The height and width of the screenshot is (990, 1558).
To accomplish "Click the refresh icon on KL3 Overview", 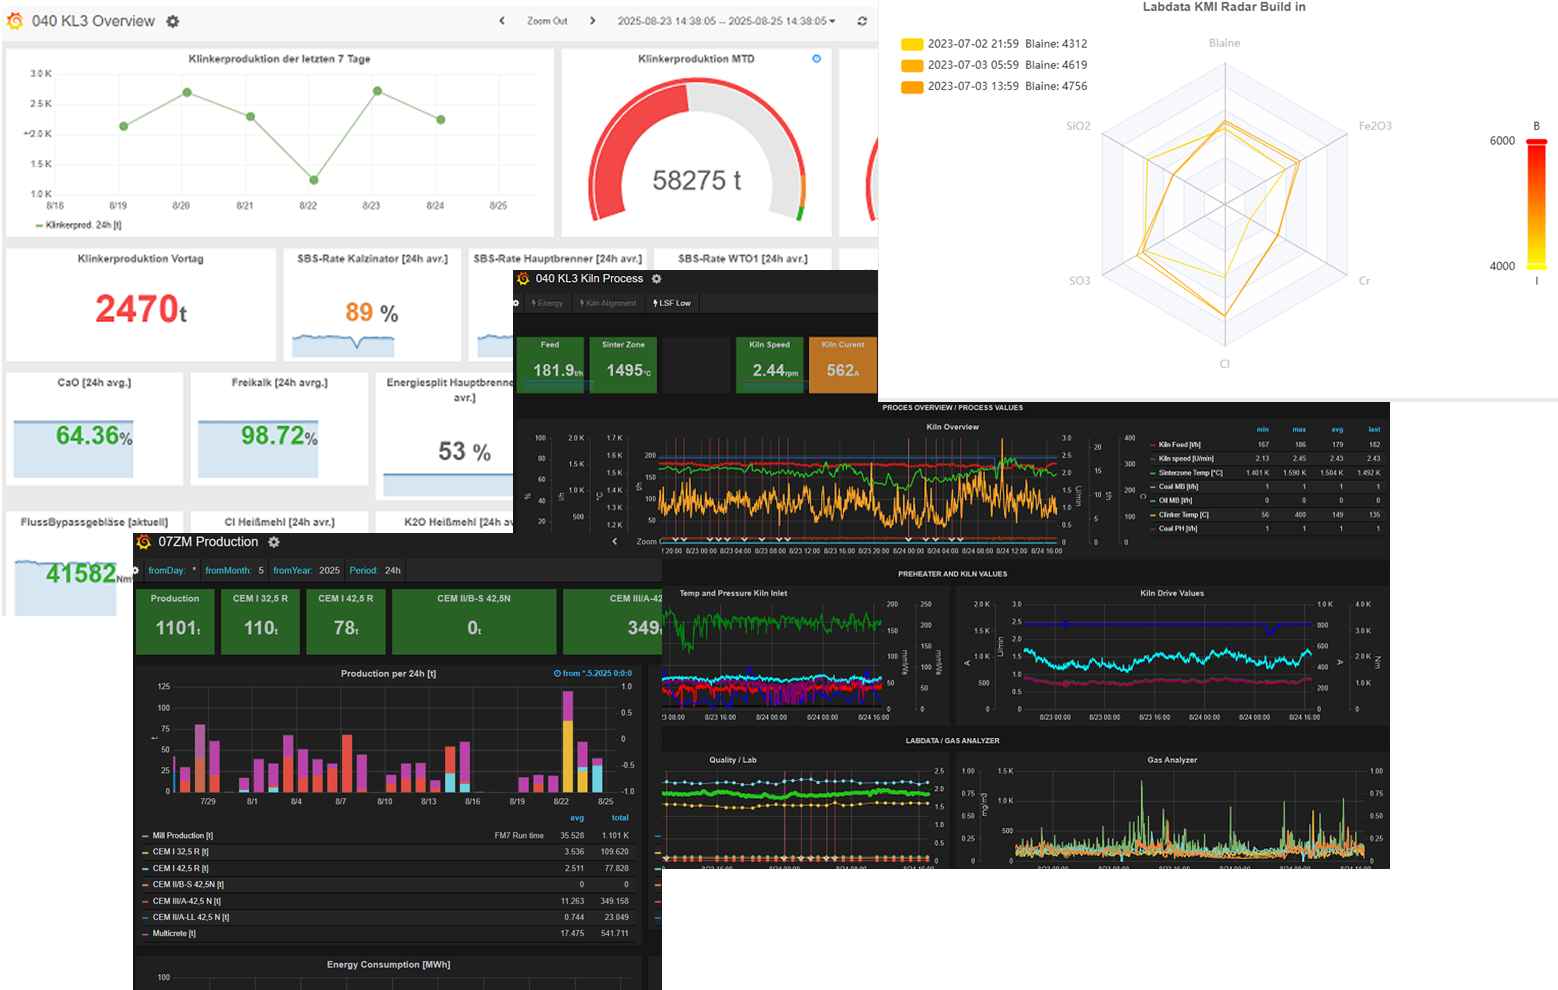I will [x=862, y=21].
